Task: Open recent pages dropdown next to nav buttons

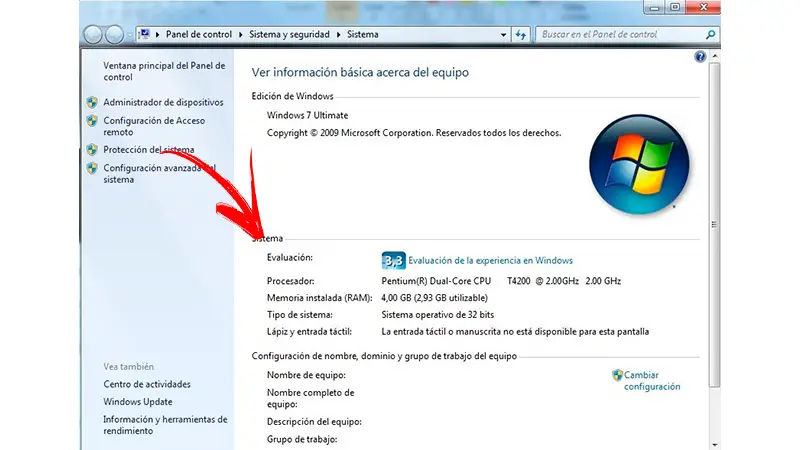Action: coord(130,35)
